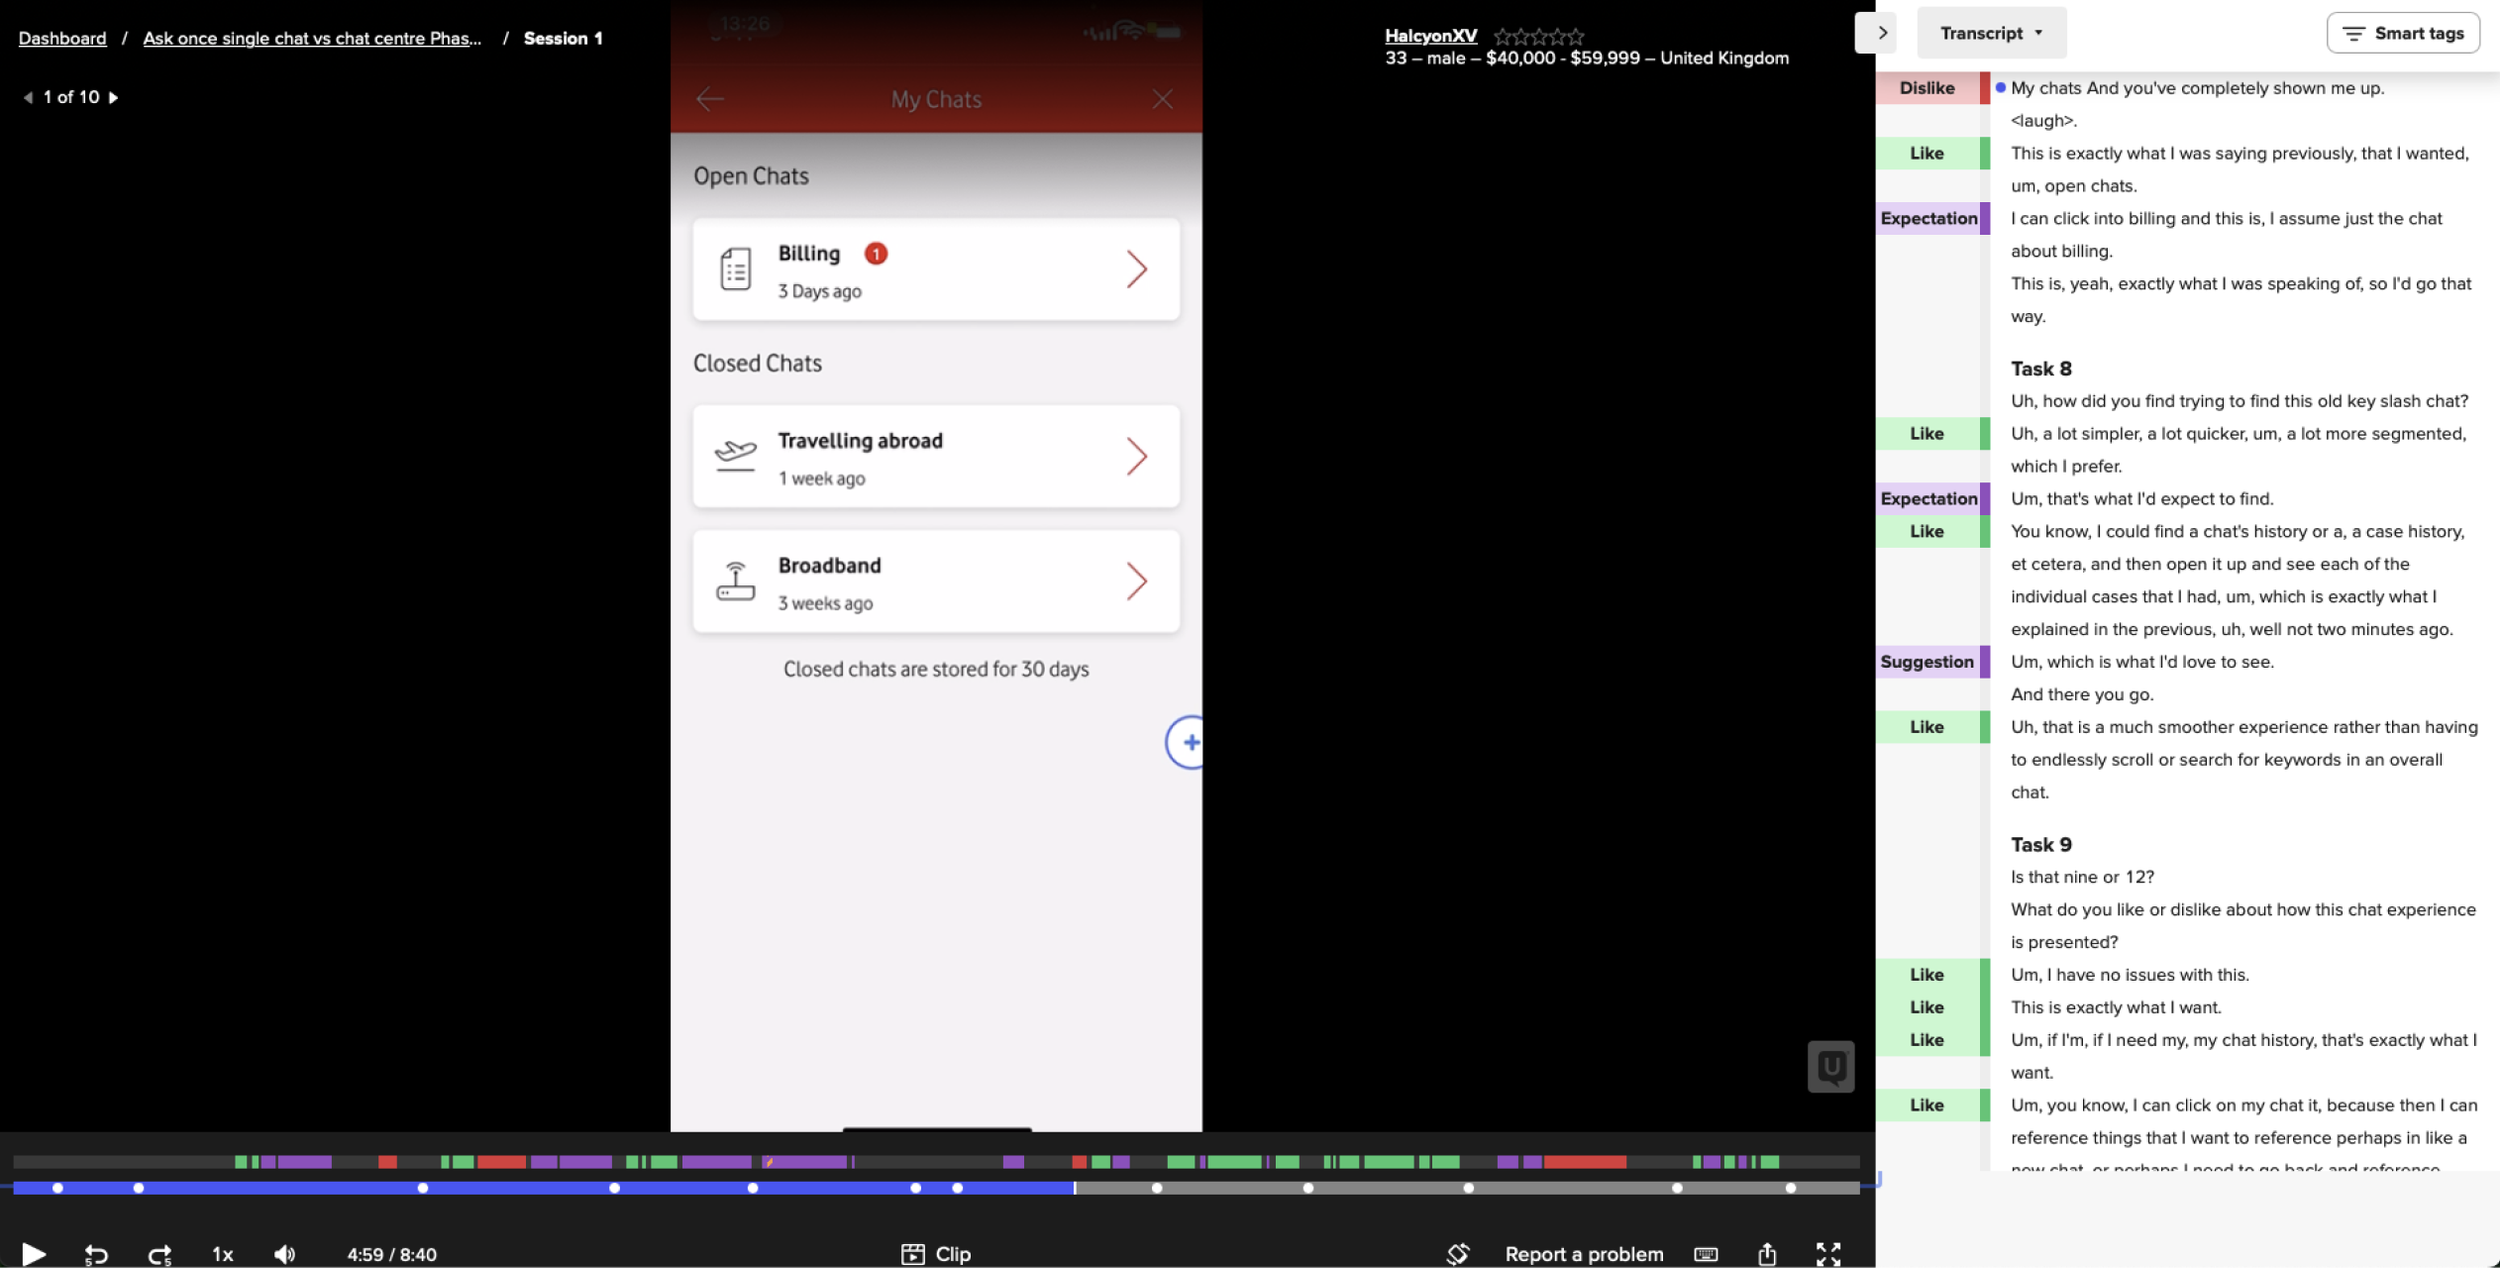Go to previous session arrow

pos(28,97)
